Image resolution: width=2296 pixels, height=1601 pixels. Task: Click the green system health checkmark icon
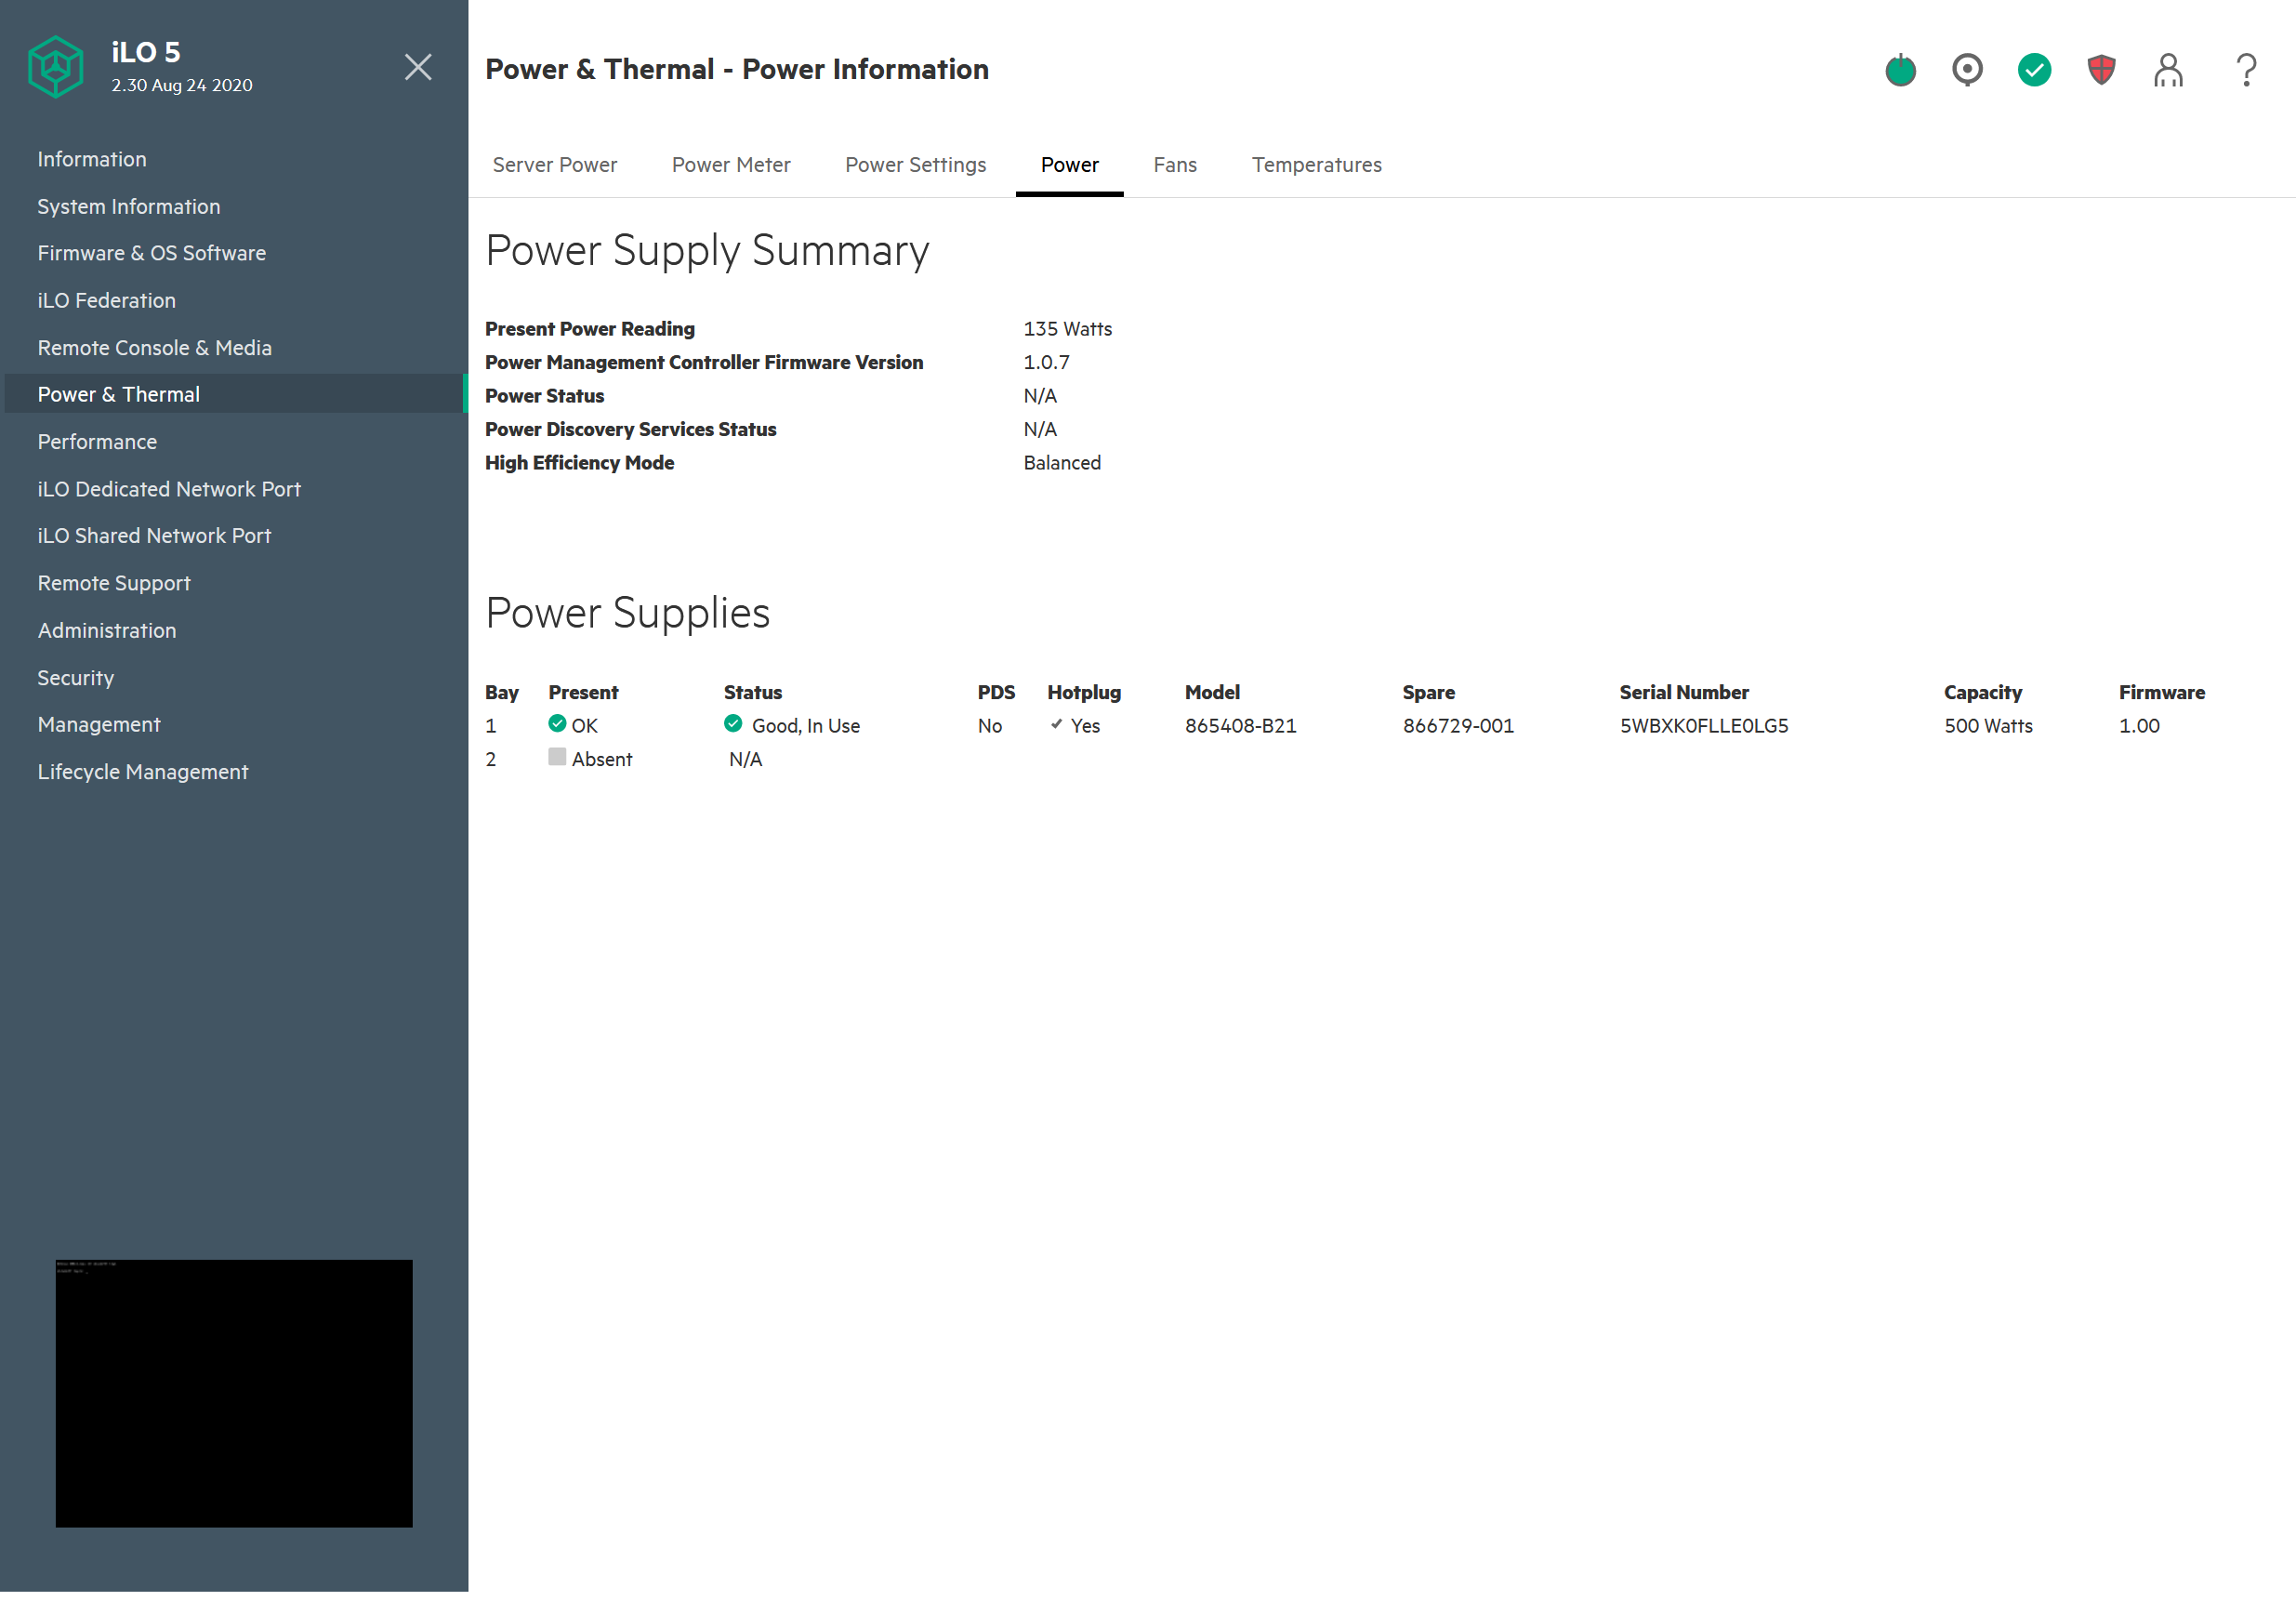point(2034,70)
